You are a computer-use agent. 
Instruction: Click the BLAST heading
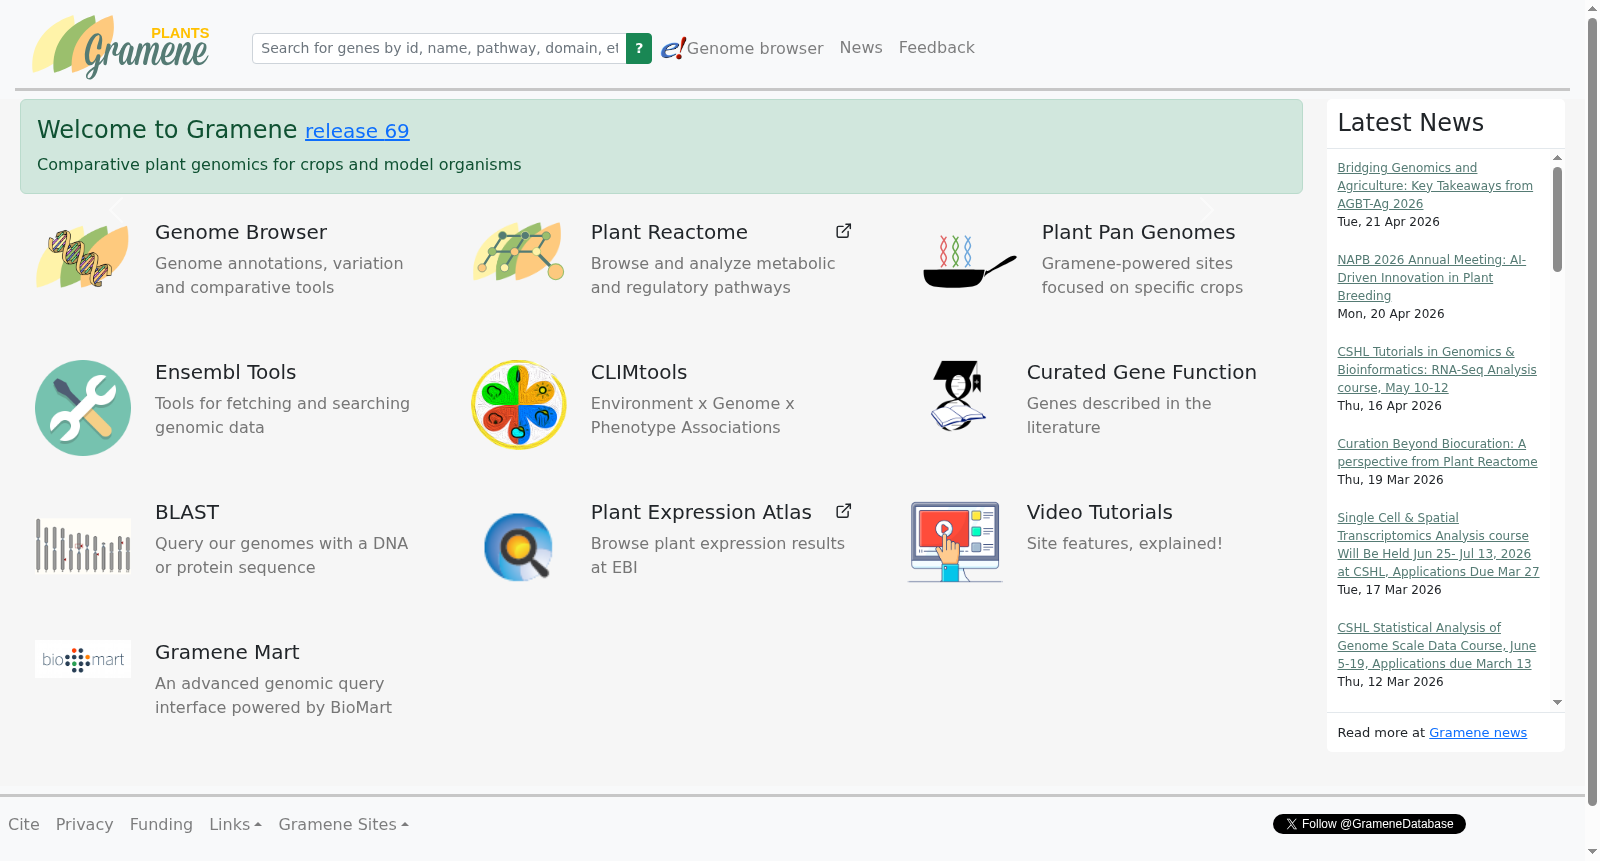(187, 512)
